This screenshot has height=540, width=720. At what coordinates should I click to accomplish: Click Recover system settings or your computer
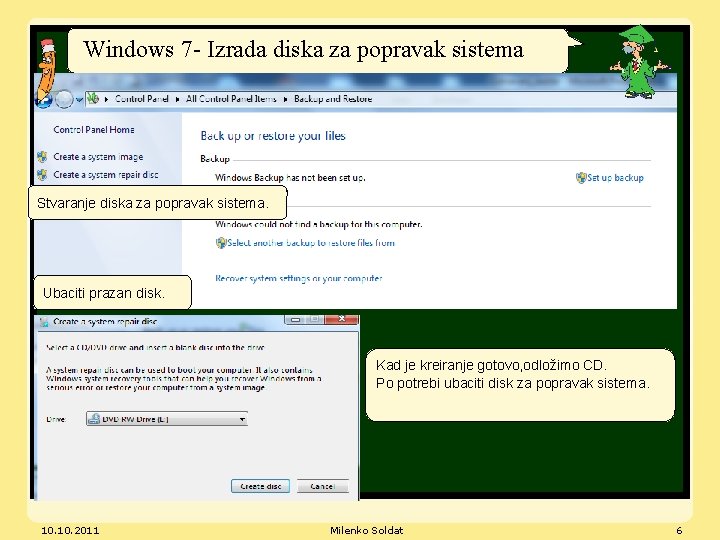[298, 278]
